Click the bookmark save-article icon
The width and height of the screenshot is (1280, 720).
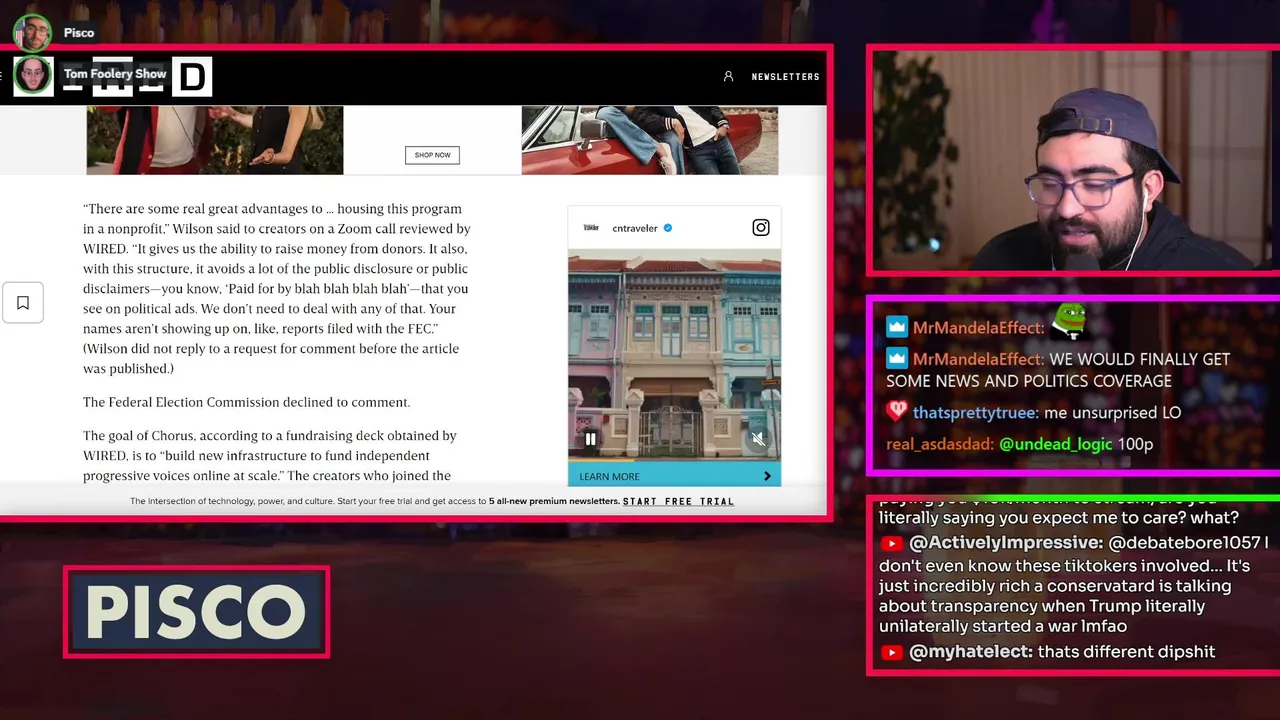pos(23,303)
